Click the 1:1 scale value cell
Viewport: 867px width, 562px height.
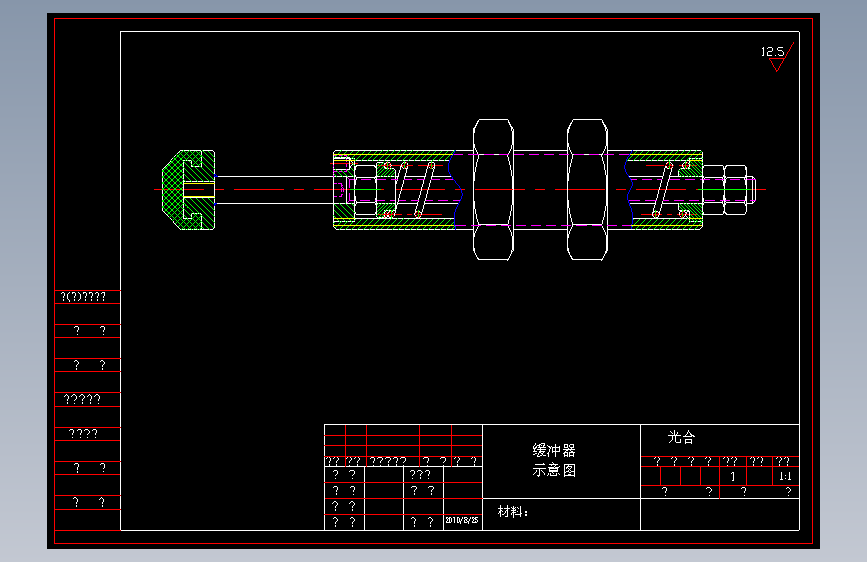(x=786, y=476)
